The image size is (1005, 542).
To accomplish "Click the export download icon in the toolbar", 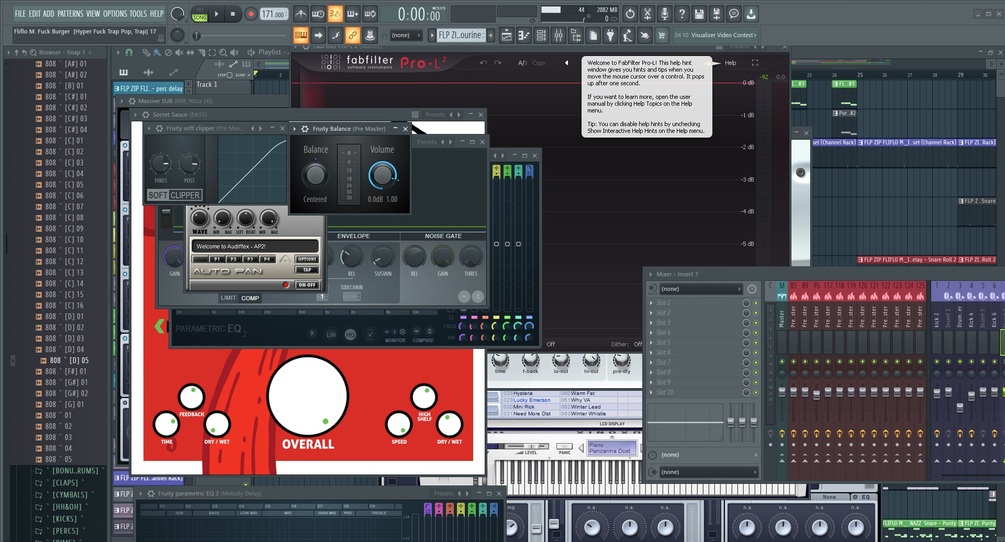I will tap(751, 13).
